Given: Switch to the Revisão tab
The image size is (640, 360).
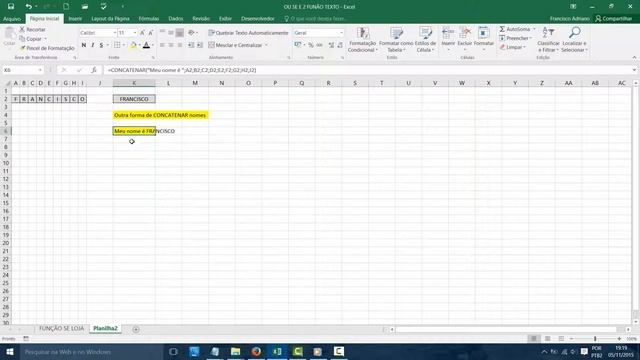Looking at the screenshot, I should (x=201, y=19).
